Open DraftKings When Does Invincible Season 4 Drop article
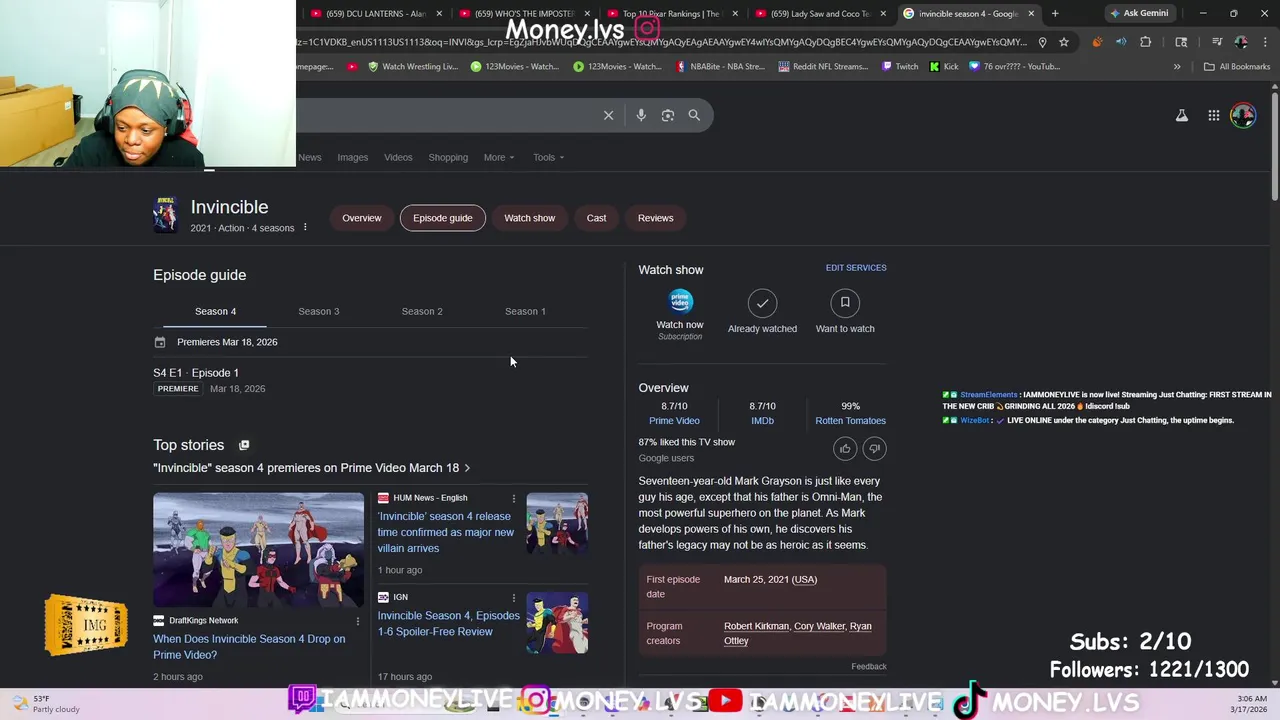 tap(249, 647)
